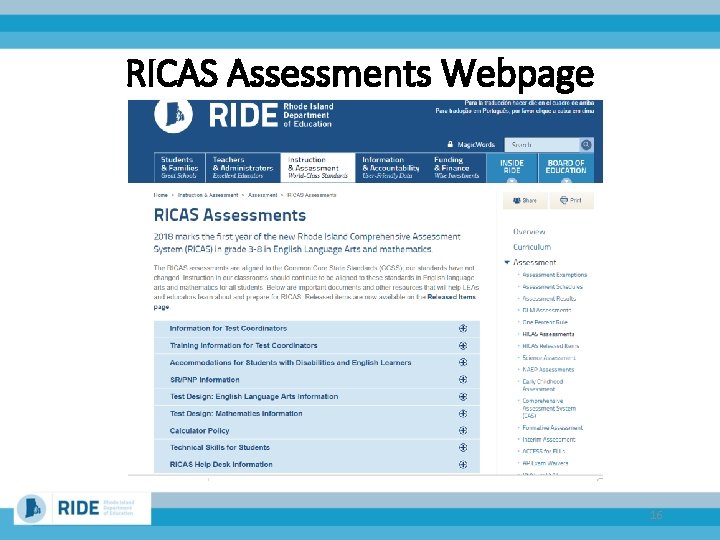Go to Assessment breadcrumb link
The height and width of the screenshot is (540, 720).
[x=262, y=195]
